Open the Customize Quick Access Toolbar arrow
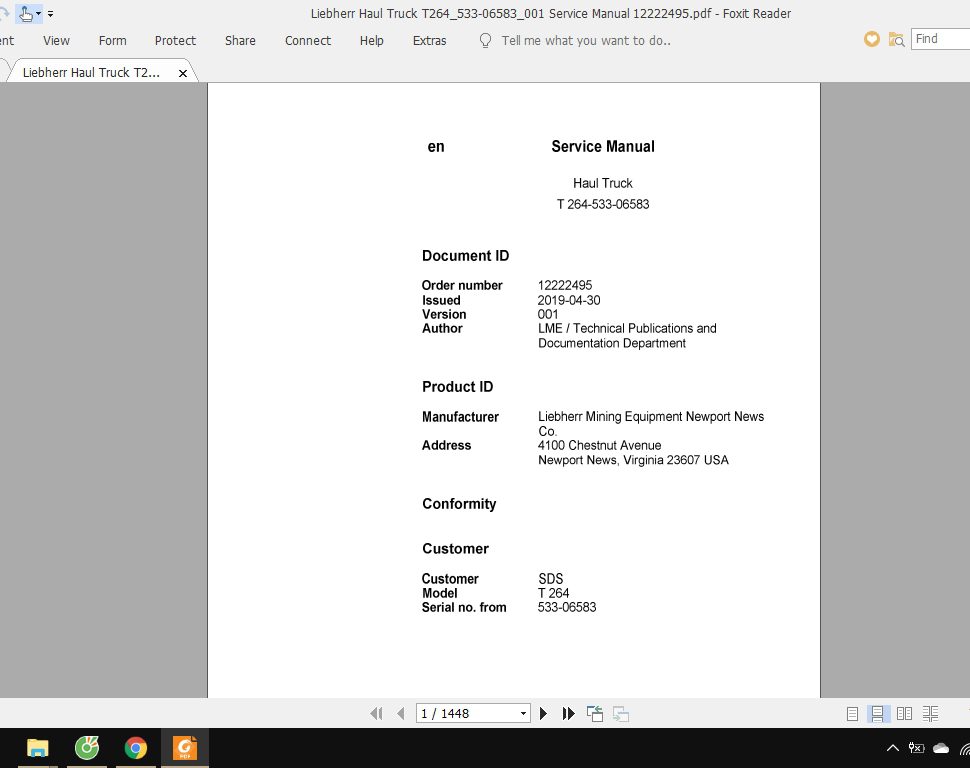This screenshot has height=768, width=970. [50, 13]
